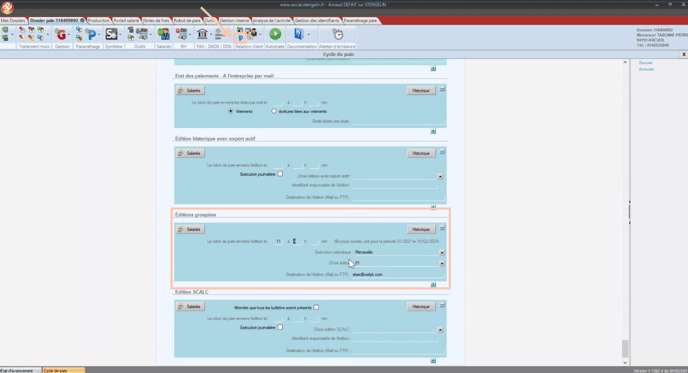The width and height of the screenshot is (688, 373).
Task: Switch to the Robot de paie tab
Action: coord(187,21)
